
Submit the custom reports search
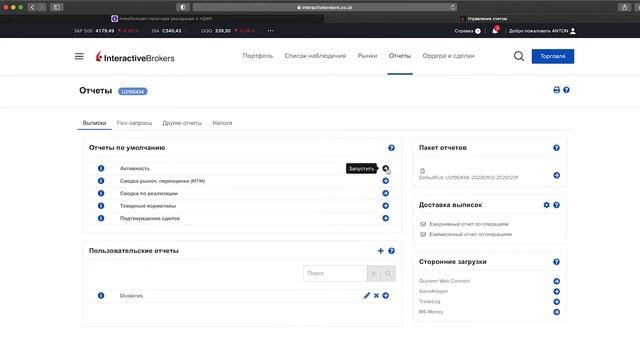pos(388,273)
